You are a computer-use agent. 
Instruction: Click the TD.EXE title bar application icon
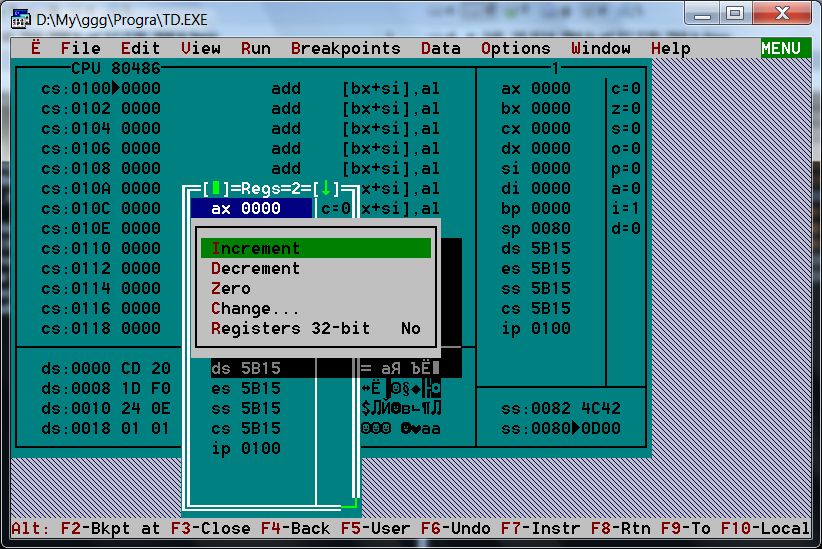[x=21, y=19]
